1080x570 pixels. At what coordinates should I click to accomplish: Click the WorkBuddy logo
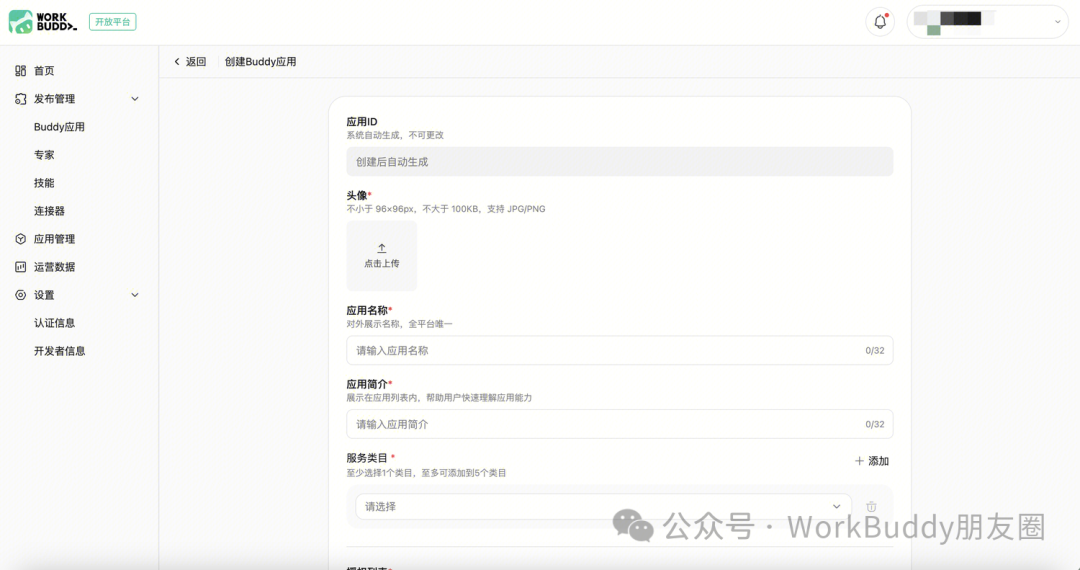42,22
